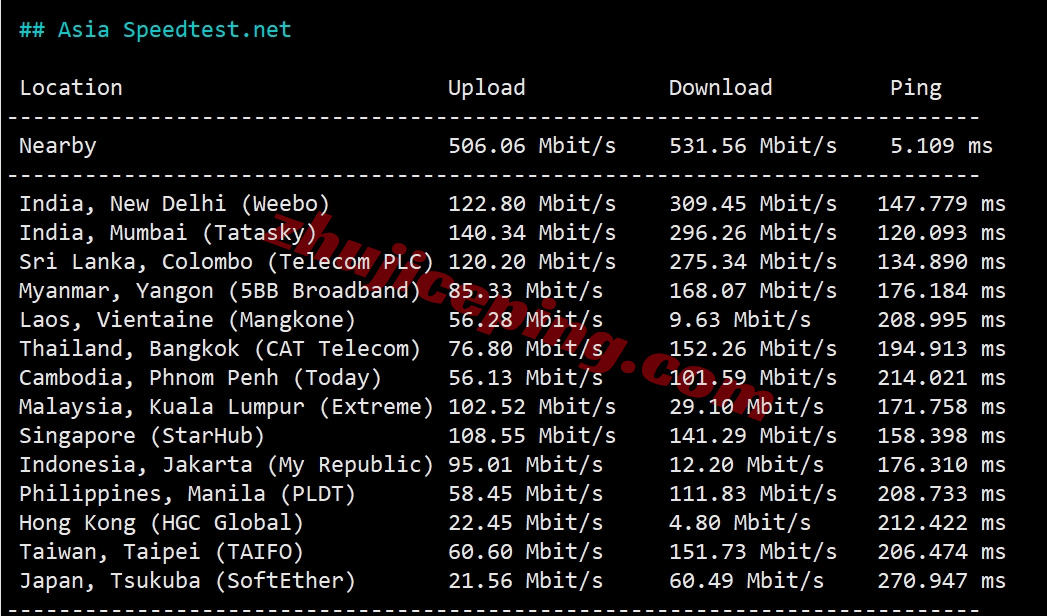
Task: Click Hong Kong download 4.80 Mbit/s
Action: [740, 523]
